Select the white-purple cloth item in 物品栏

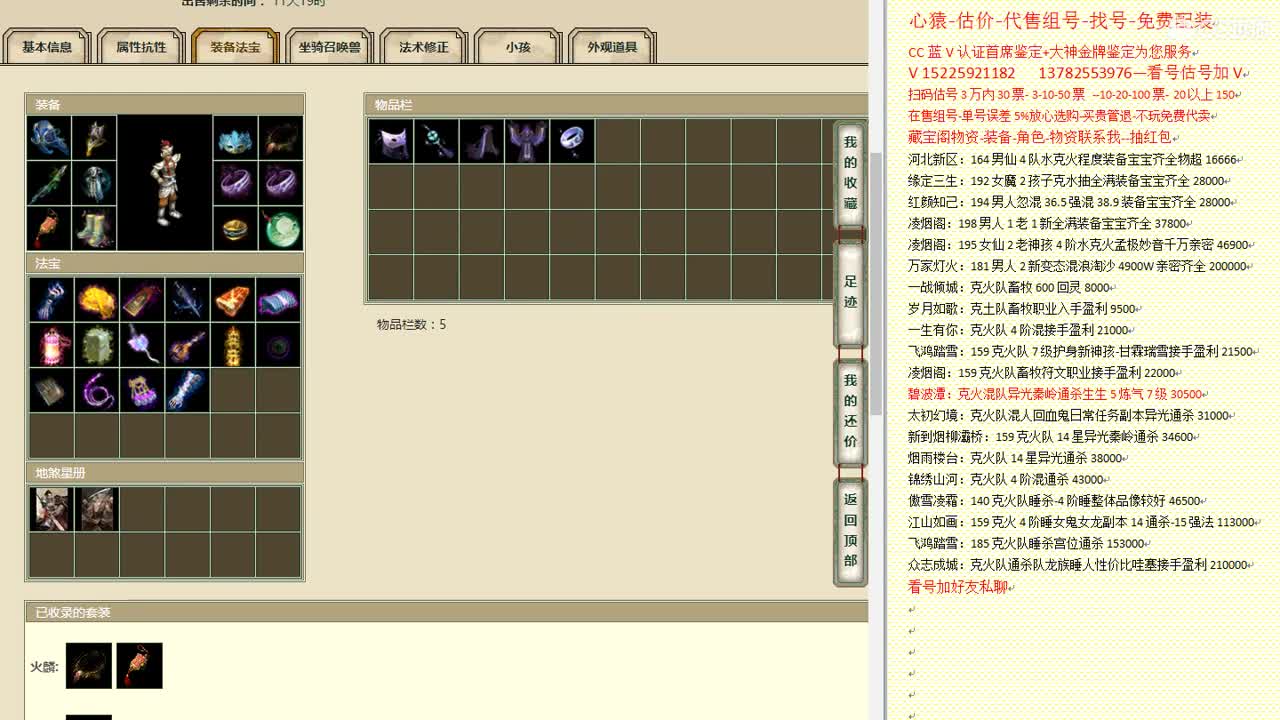[391, 141]
